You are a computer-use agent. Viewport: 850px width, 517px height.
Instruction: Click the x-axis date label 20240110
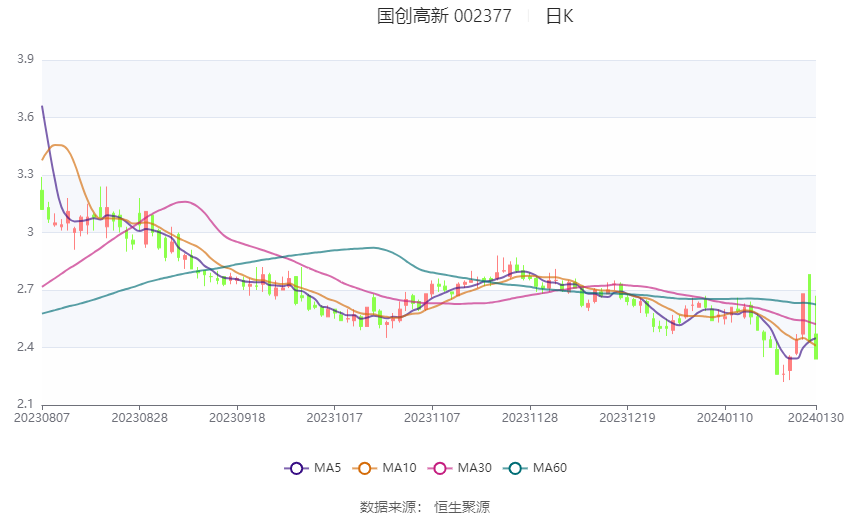coord(725,418)
